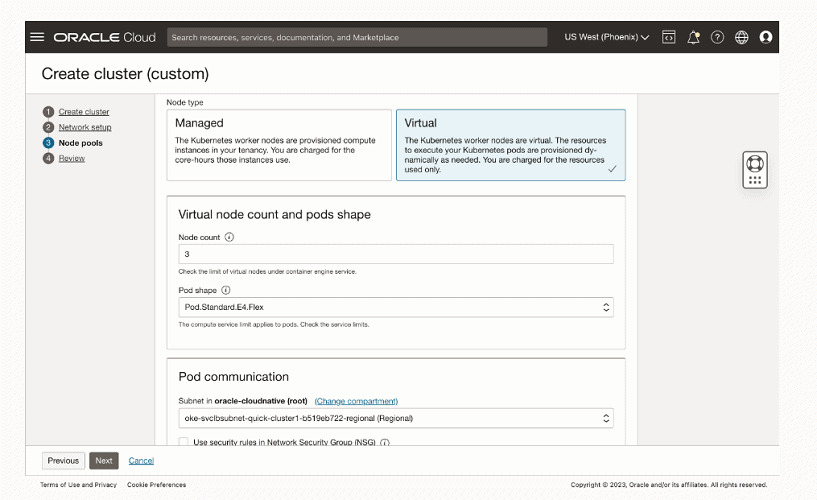Open the Cloud Shell developer tools icon
Viewport: 817px width, 500px height.
click(669, 37)
